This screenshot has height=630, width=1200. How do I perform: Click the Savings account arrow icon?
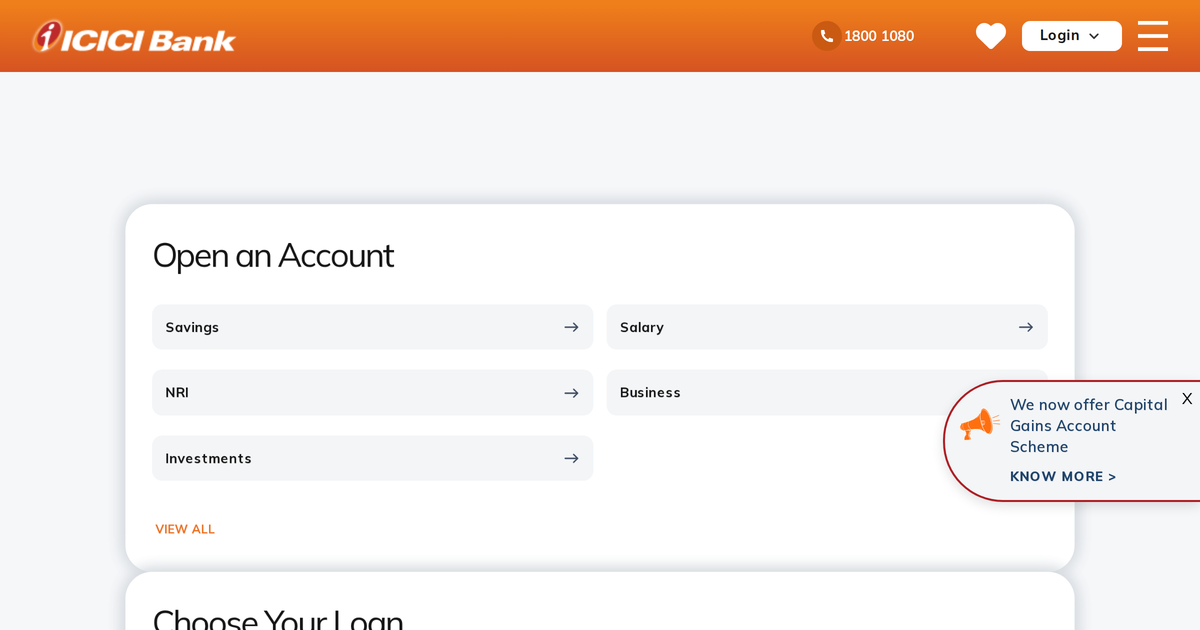pyautogui.click(x=571, y=327)
